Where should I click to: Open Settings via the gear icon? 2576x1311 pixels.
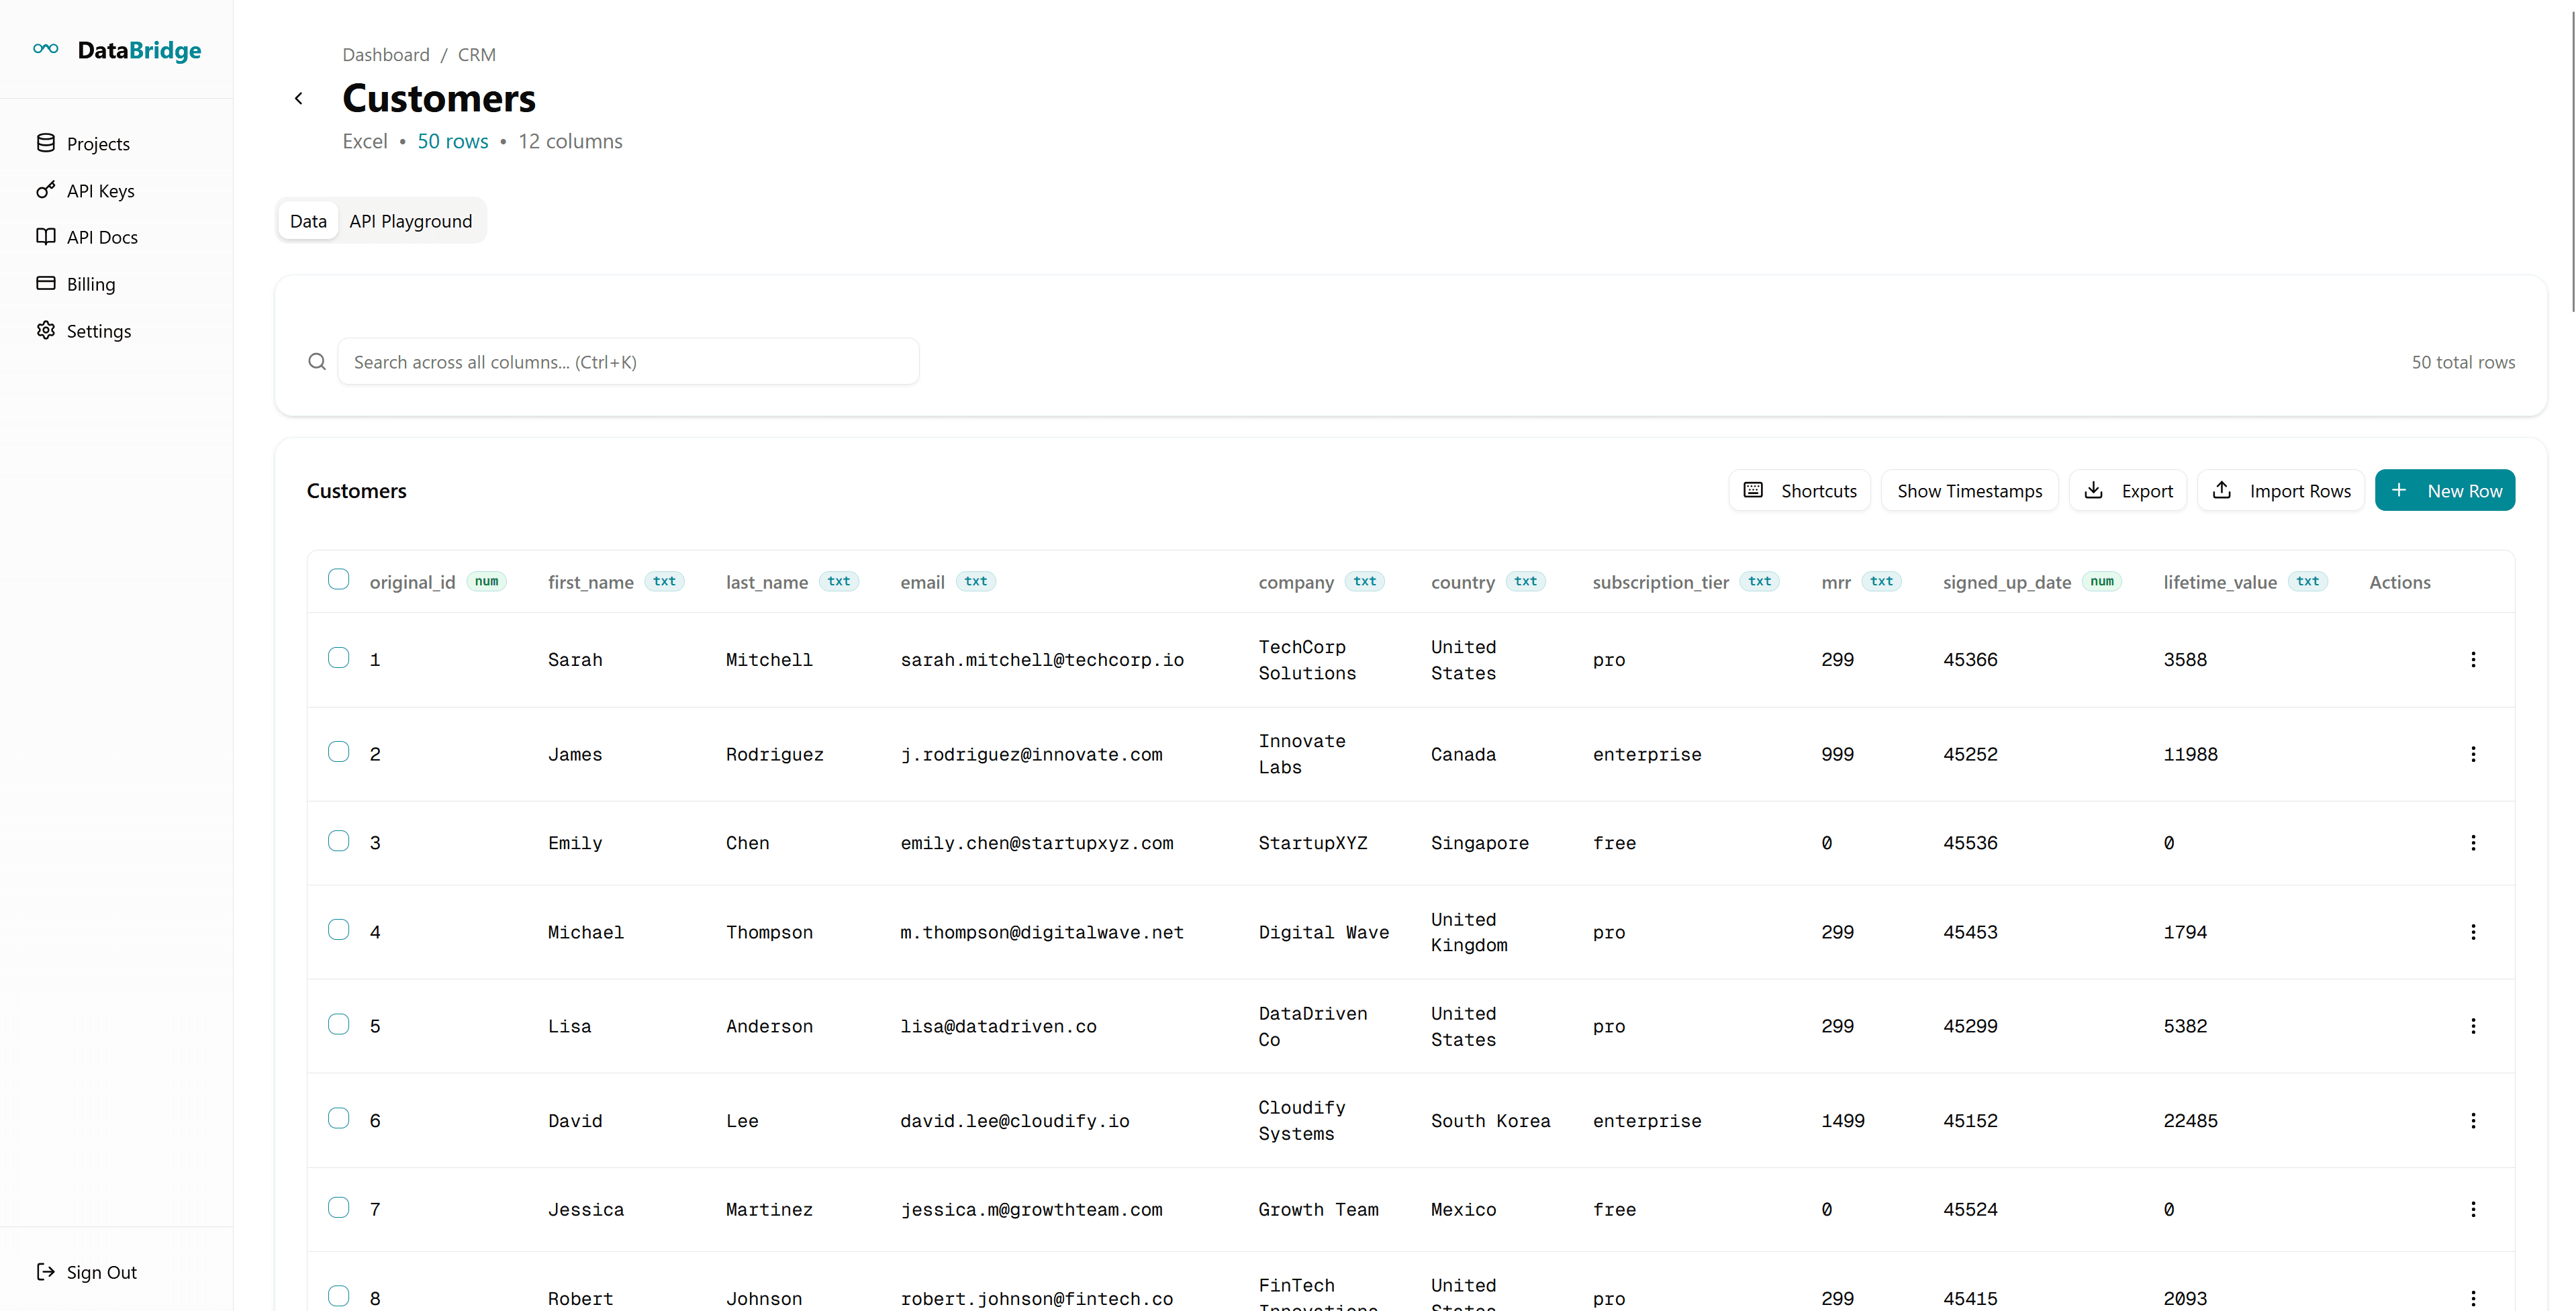[46, 330]
